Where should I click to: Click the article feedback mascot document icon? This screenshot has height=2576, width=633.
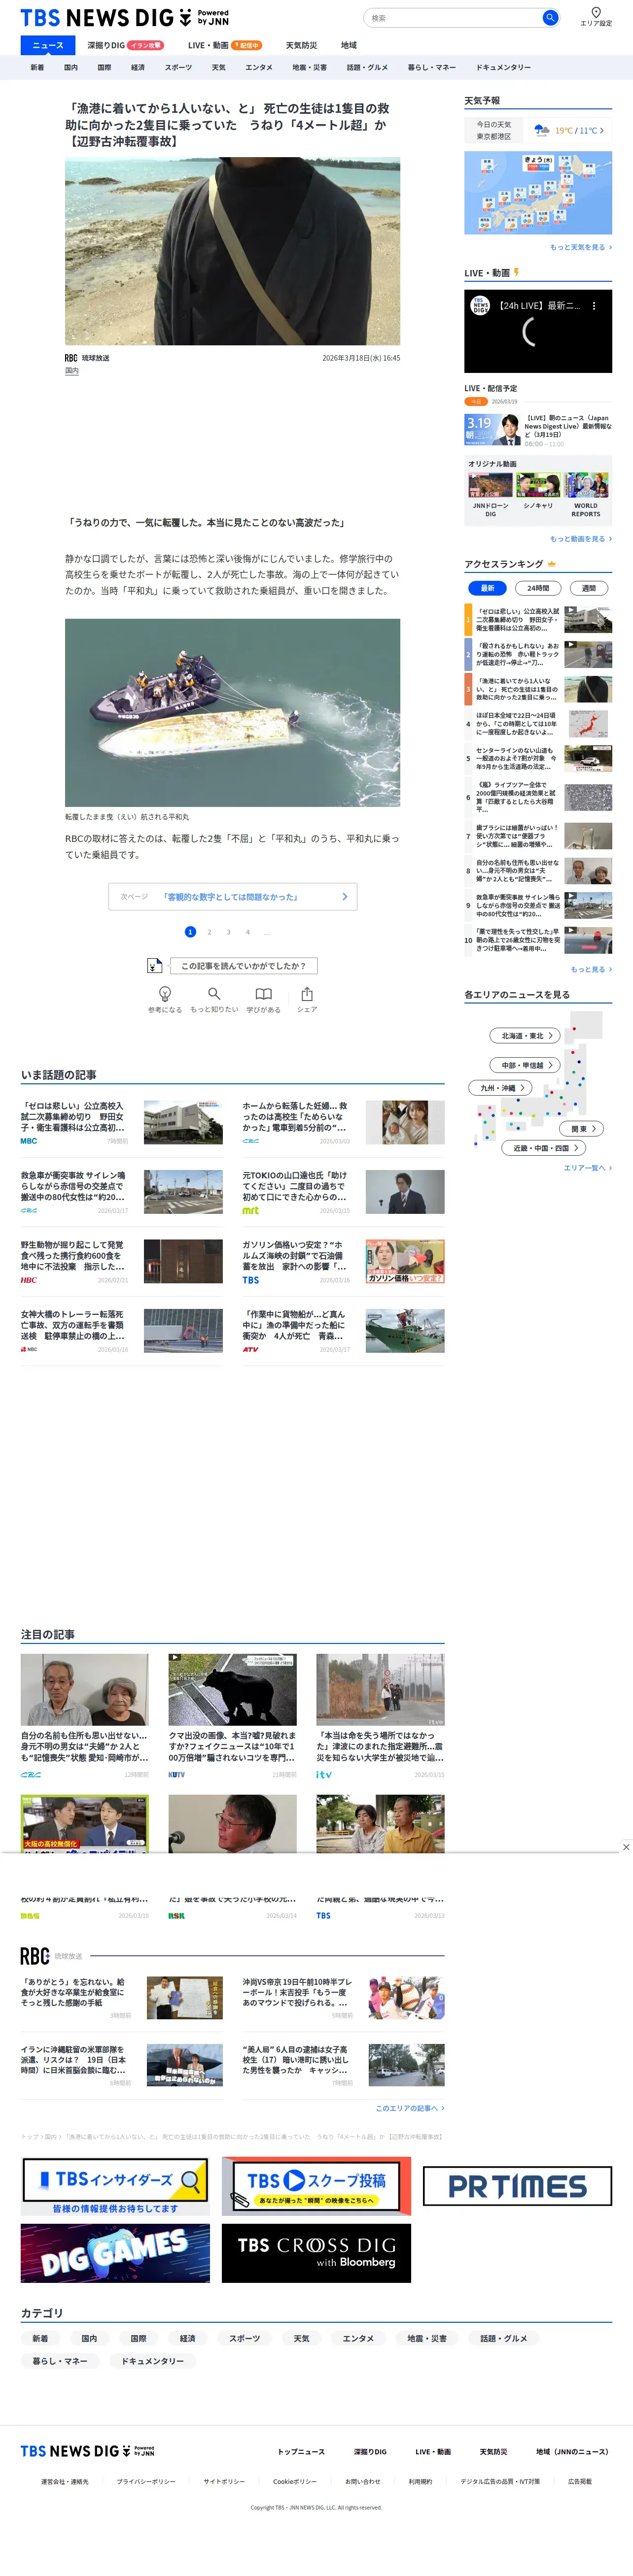(x=154, y=965)
